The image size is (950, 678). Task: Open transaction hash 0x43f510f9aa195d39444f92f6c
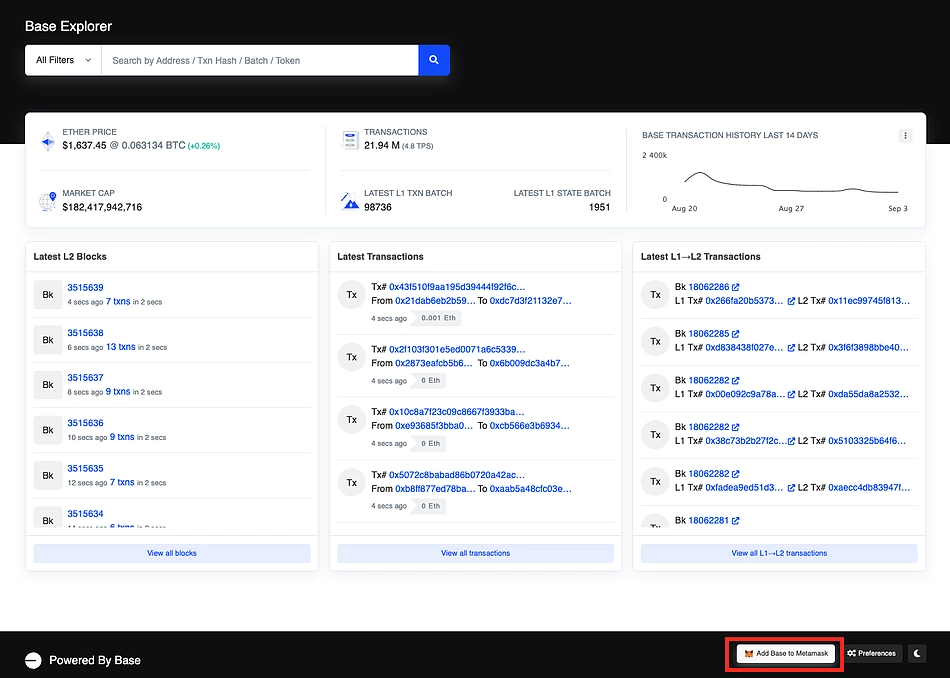(457, 287)
